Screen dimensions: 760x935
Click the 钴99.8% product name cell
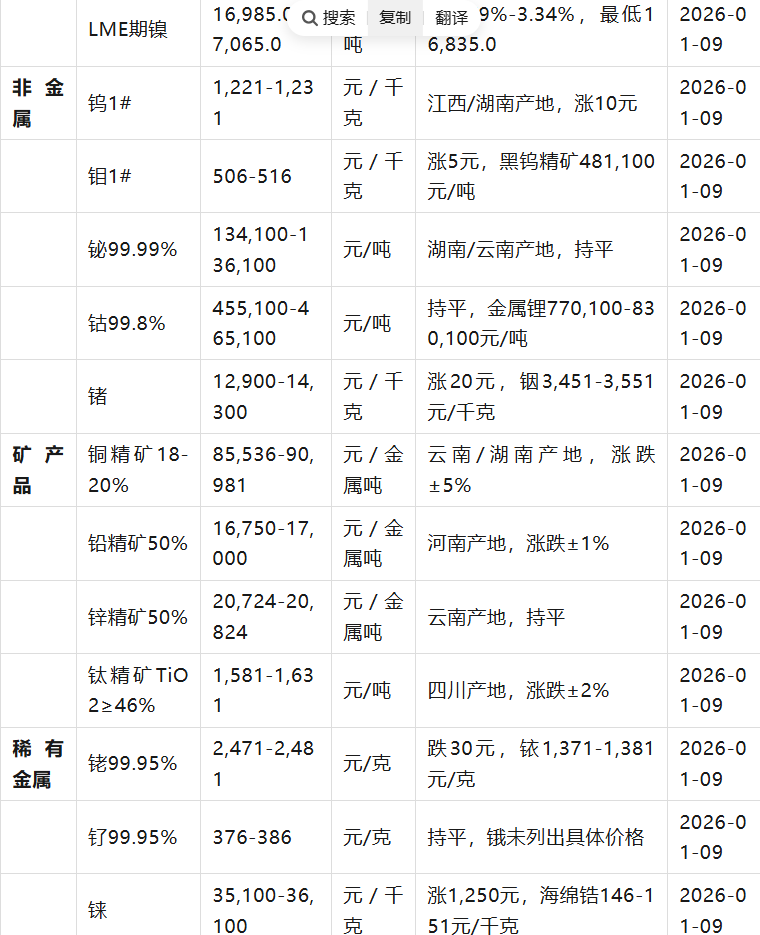[x=126, y=323]
